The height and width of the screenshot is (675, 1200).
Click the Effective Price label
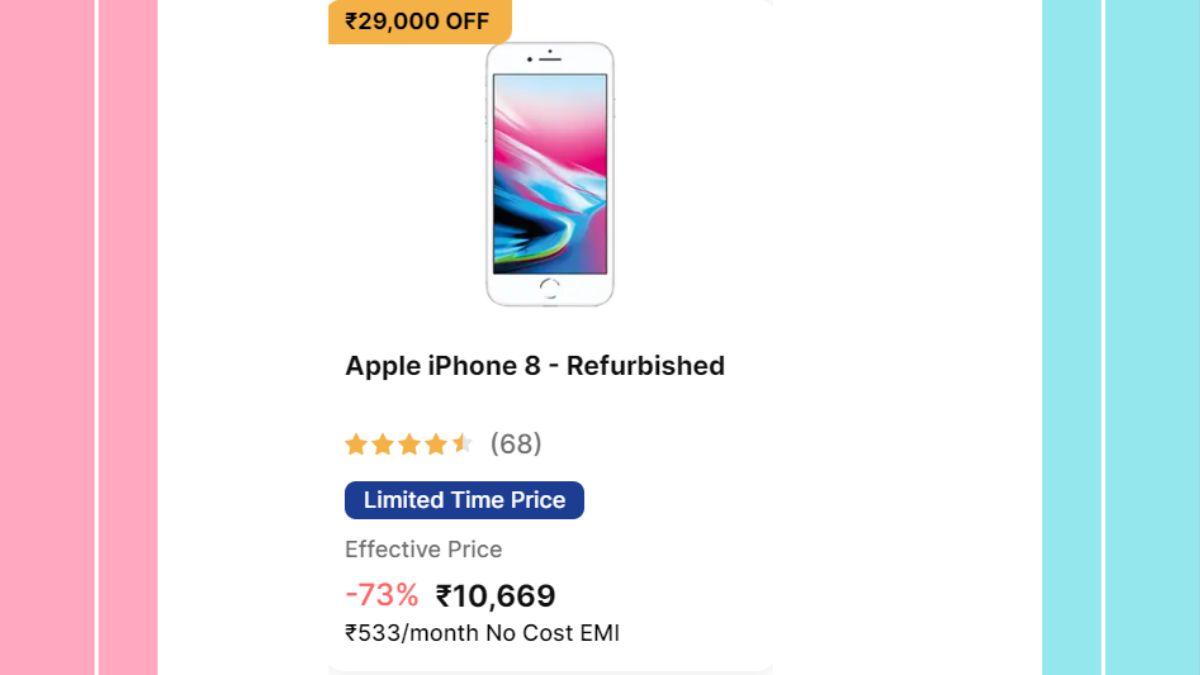(x=423, y=549)
